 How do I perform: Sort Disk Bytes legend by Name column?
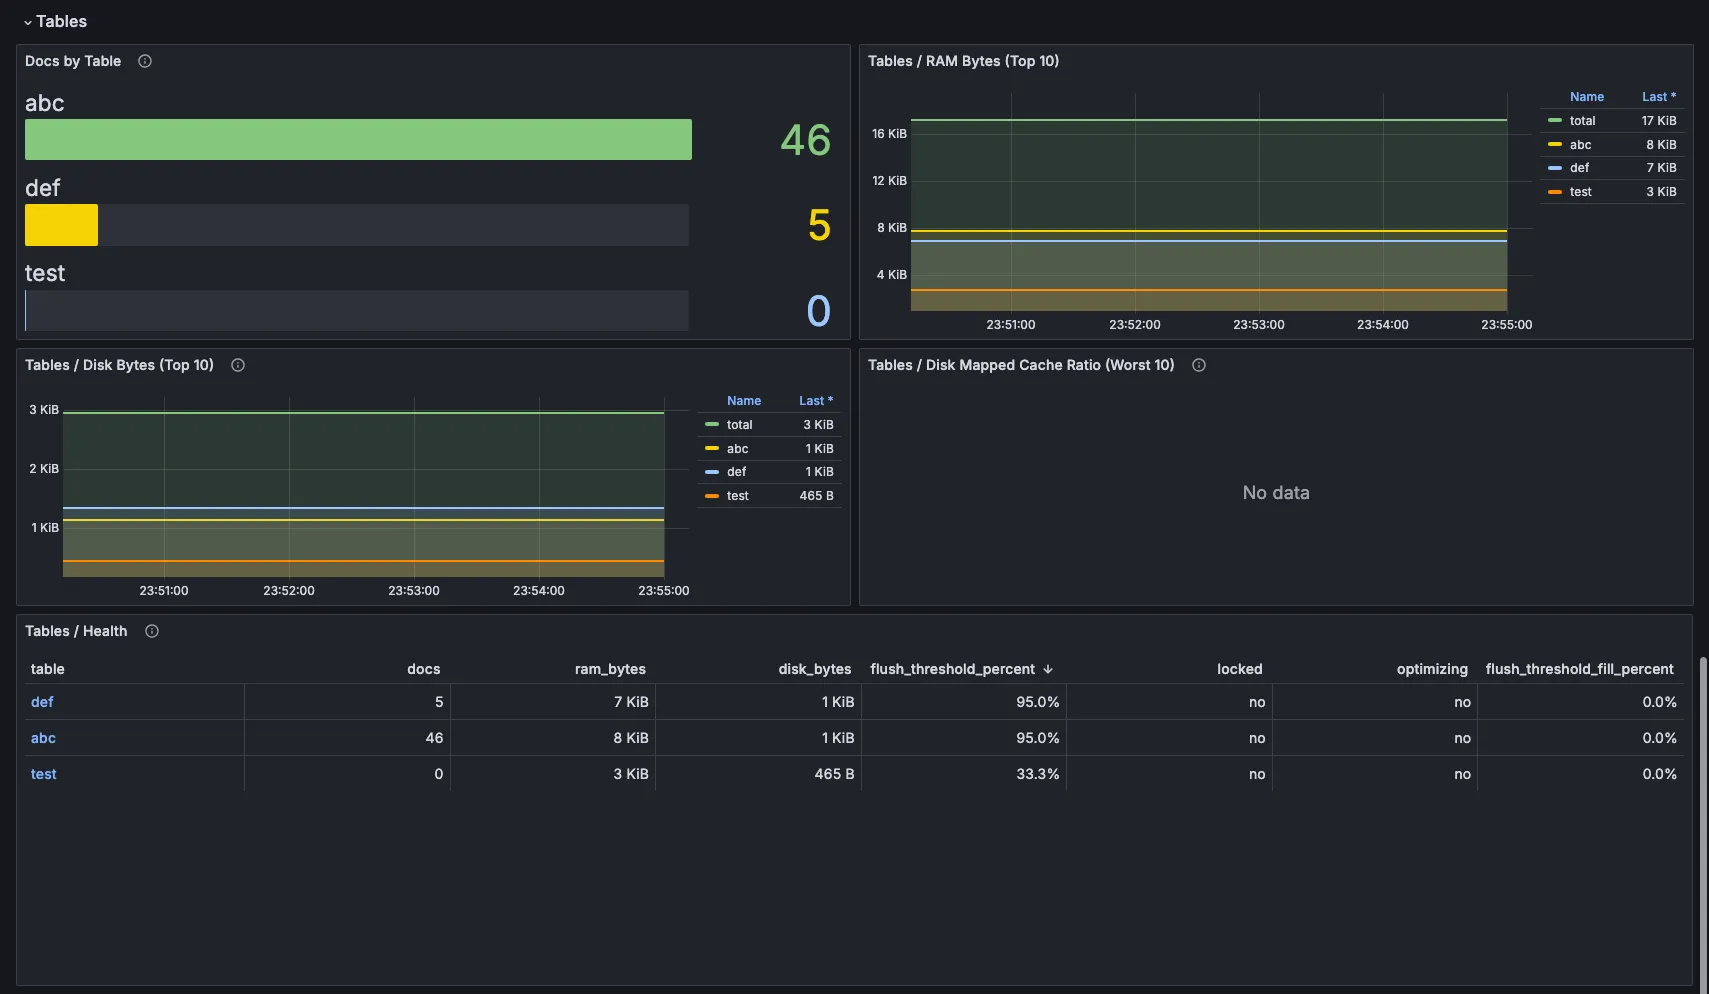(x=743, y=401)
